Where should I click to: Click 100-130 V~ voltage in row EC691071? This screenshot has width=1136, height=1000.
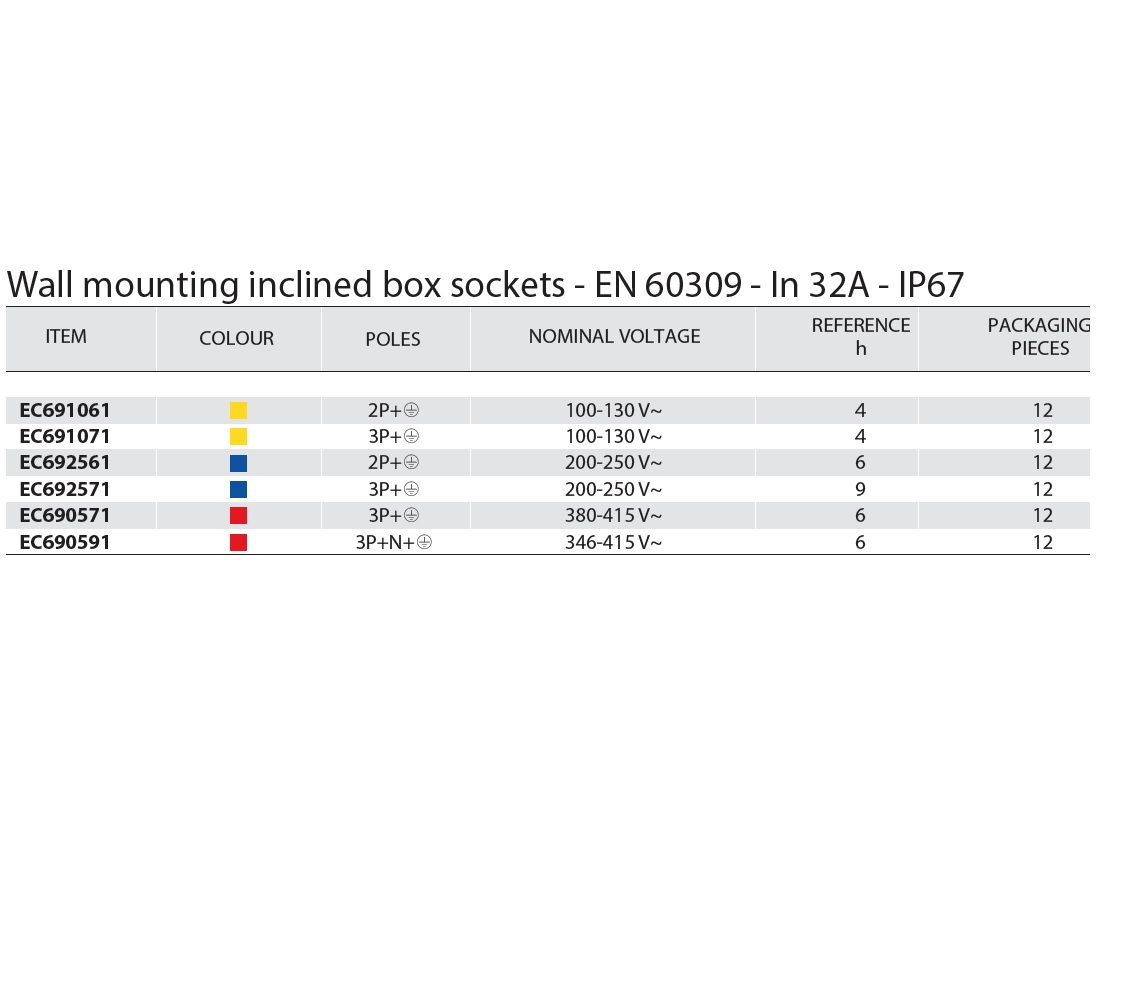tap(614, 436)
